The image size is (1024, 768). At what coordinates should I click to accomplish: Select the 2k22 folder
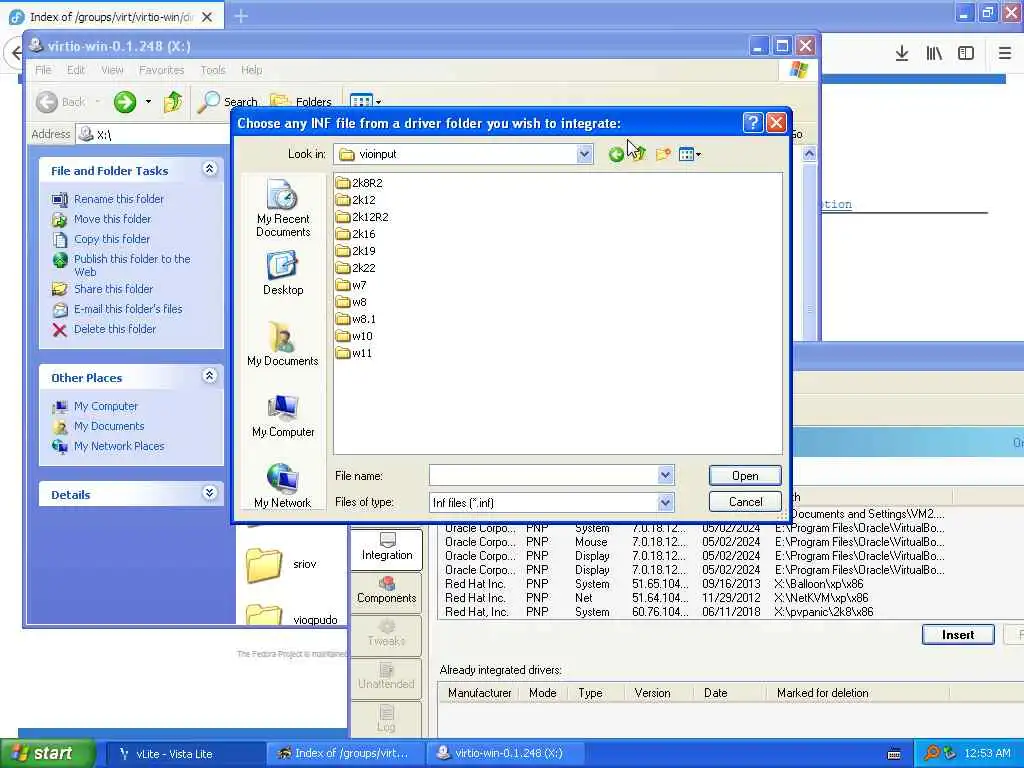(x=356, y=268)
